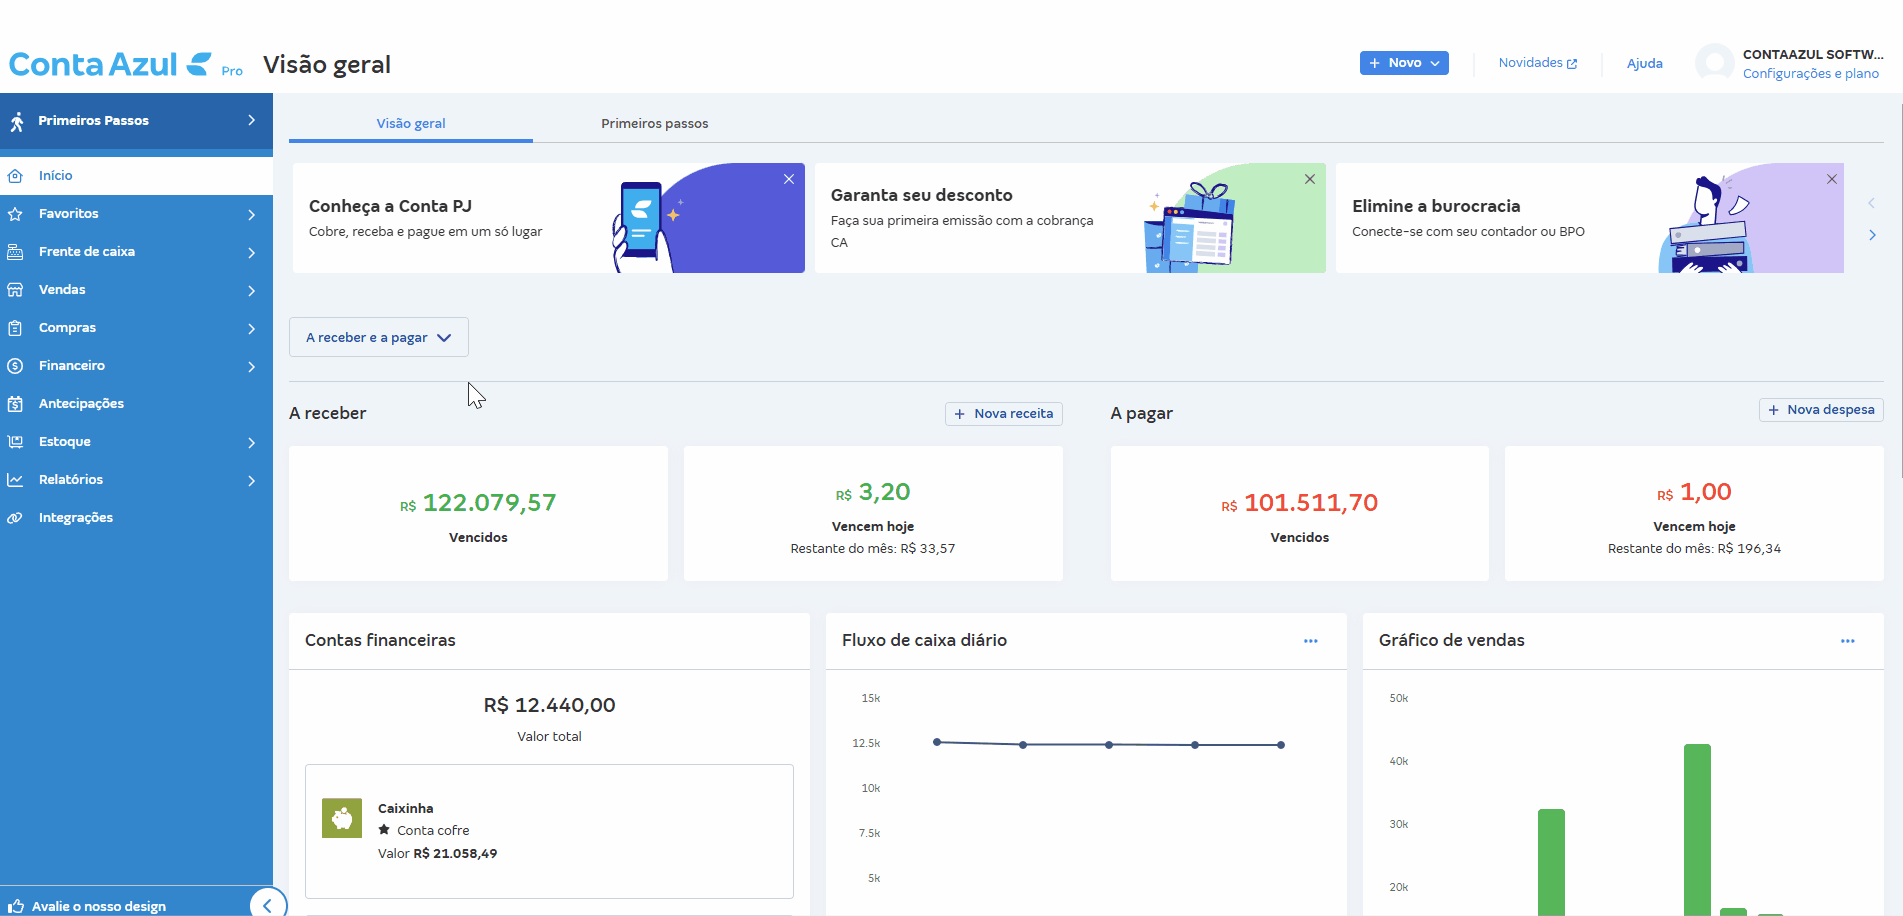Click the Financeiro dollar icon

coord(15,366)
